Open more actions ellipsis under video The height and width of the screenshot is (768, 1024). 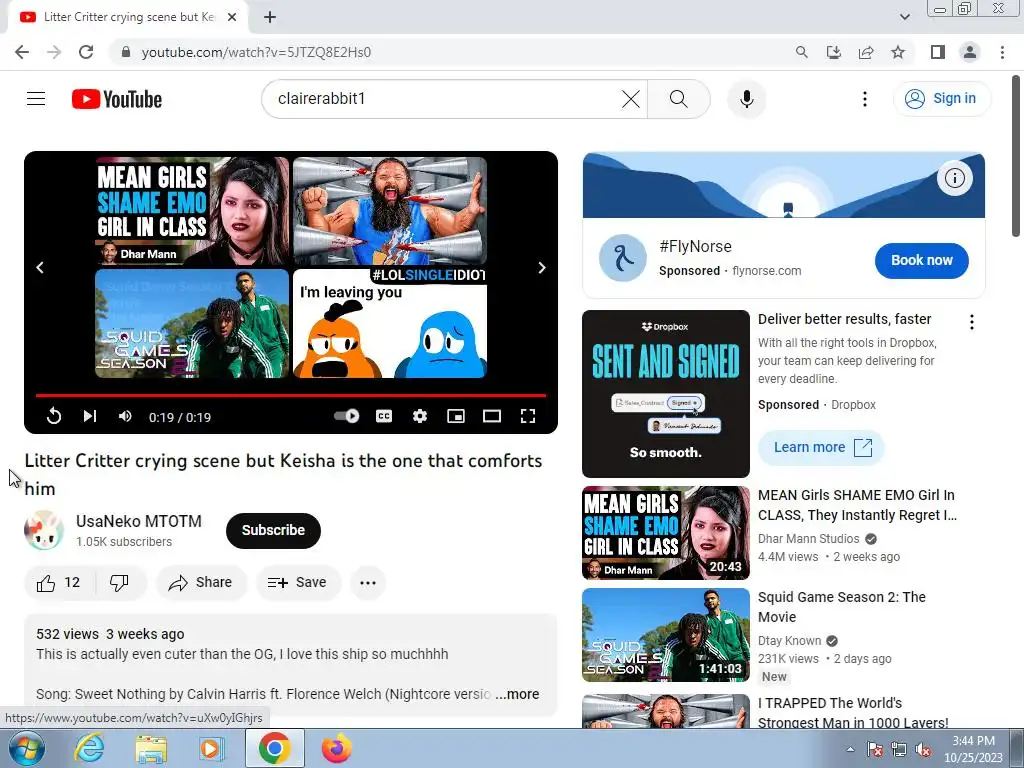tap(368, 583)
